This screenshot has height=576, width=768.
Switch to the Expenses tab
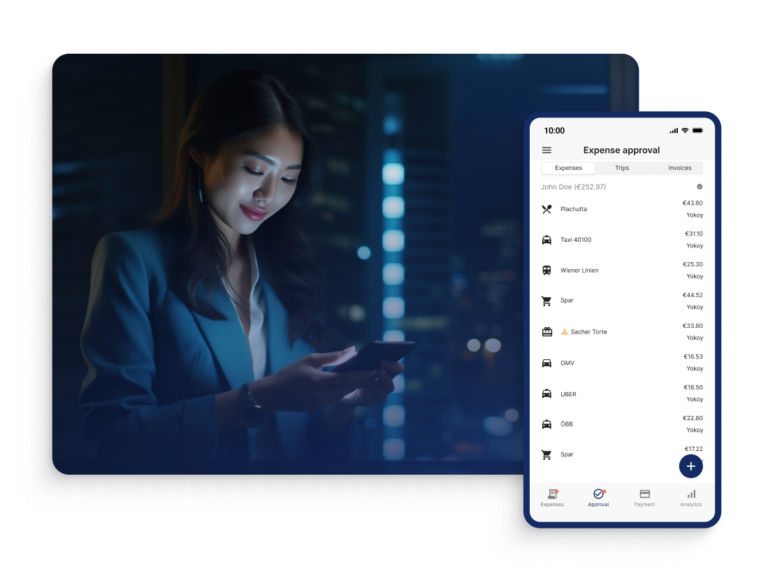pos(568,168)
